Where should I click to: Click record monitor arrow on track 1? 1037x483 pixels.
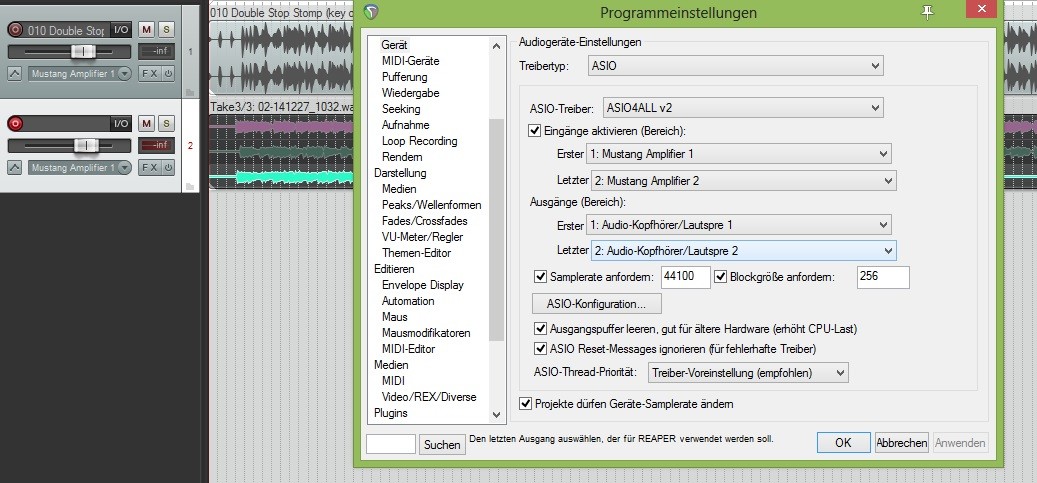click(x=15, y=74)
